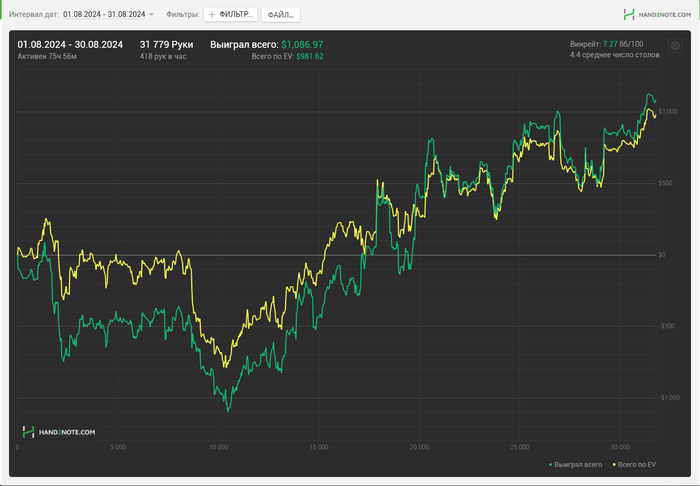Click the 5 000 x-axis label
This screenshot has width=700, height=486.
[x=118, y=447]
